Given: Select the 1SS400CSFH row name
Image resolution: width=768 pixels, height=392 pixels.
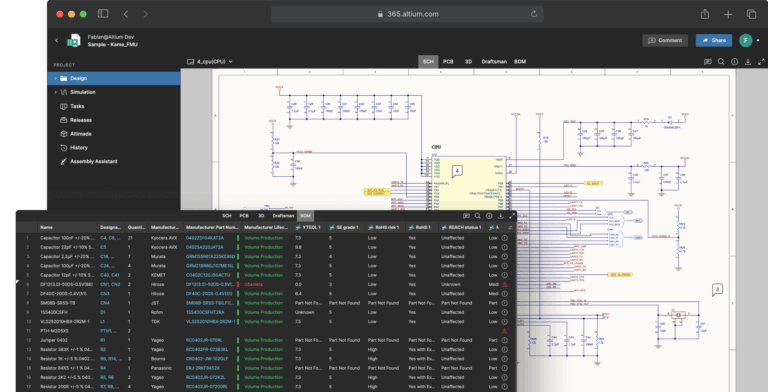Looking at the screenshot, I should click(53, 312).
